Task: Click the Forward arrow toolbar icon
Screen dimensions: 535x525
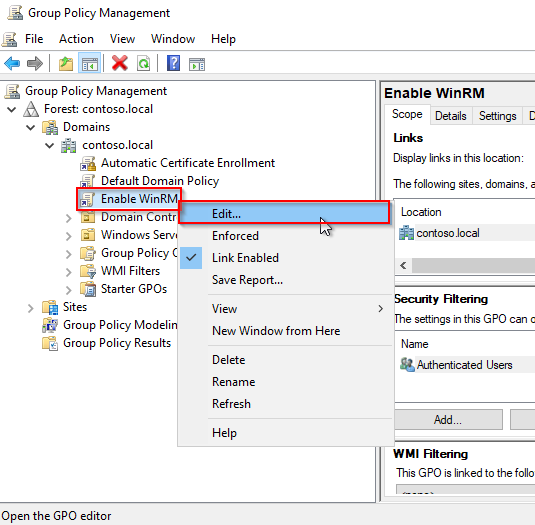Action: click(x=34, y=63)
